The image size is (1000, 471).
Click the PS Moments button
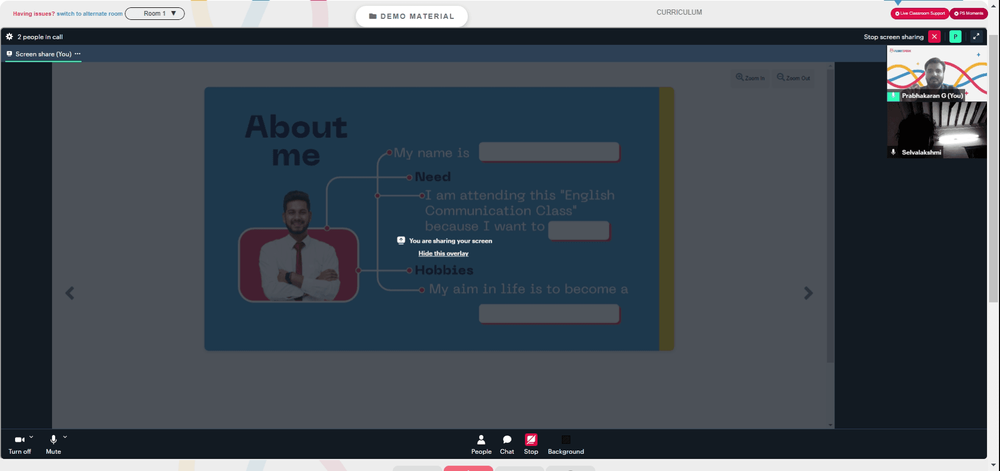968,13
